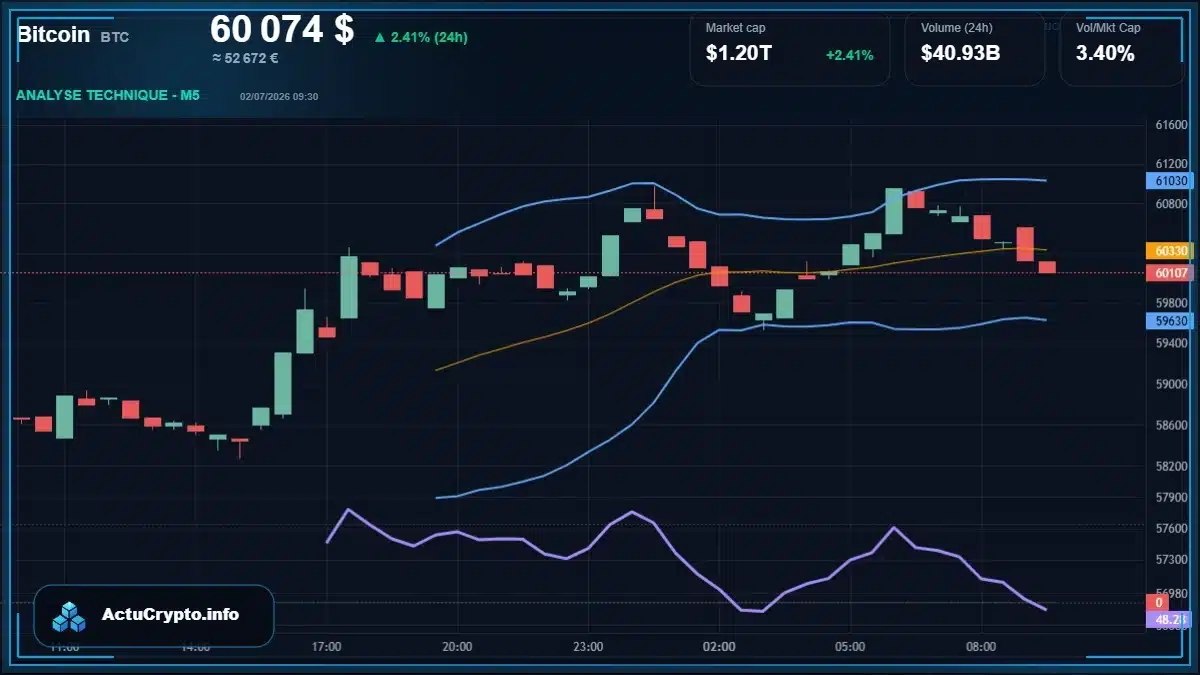Click the 2.41% (24h) change text
The height and width of the screenshot is (675, 1200).
pos(429,38)
